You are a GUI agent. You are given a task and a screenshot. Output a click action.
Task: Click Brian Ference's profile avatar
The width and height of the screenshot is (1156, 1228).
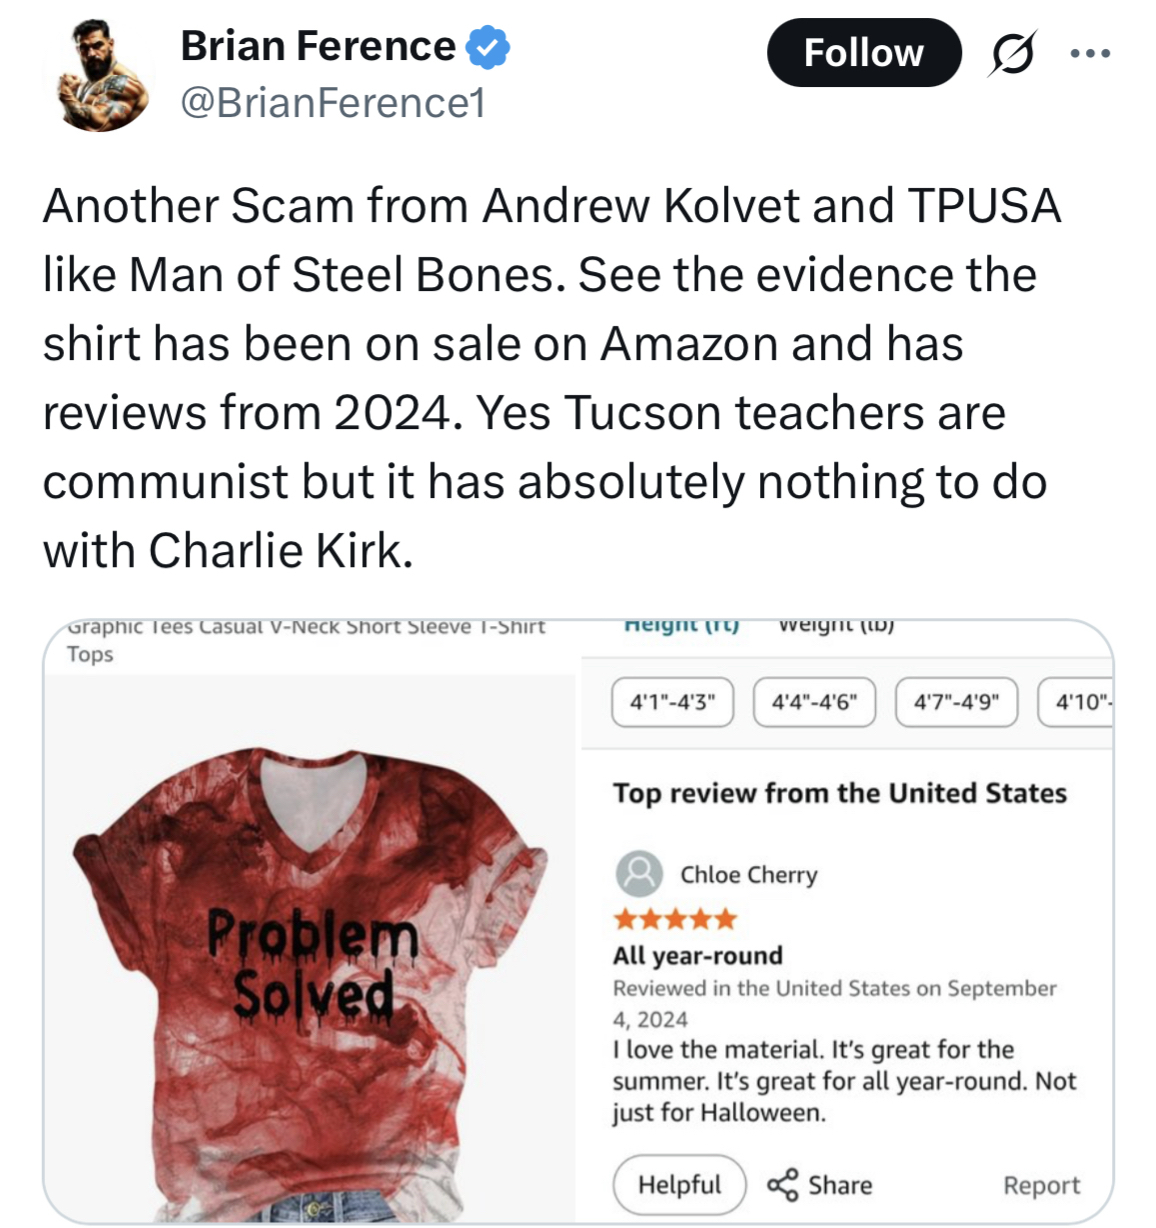(x=97, y=75)
